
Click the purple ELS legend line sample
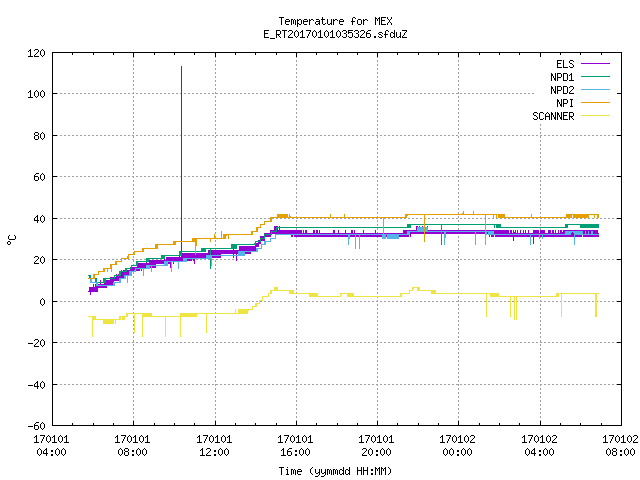(595, 64)
